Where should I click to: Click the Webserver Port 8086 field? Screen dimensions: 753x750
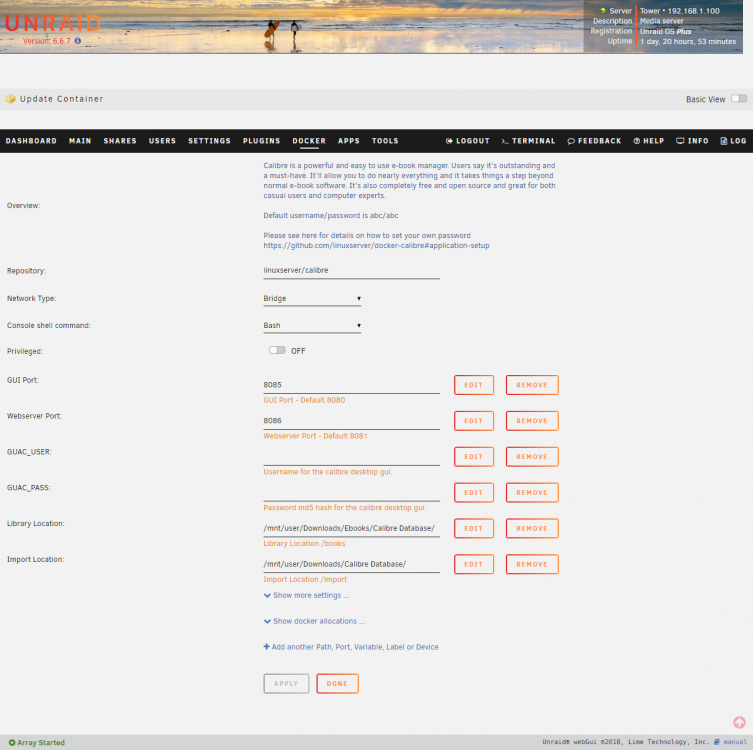point(352,421)
